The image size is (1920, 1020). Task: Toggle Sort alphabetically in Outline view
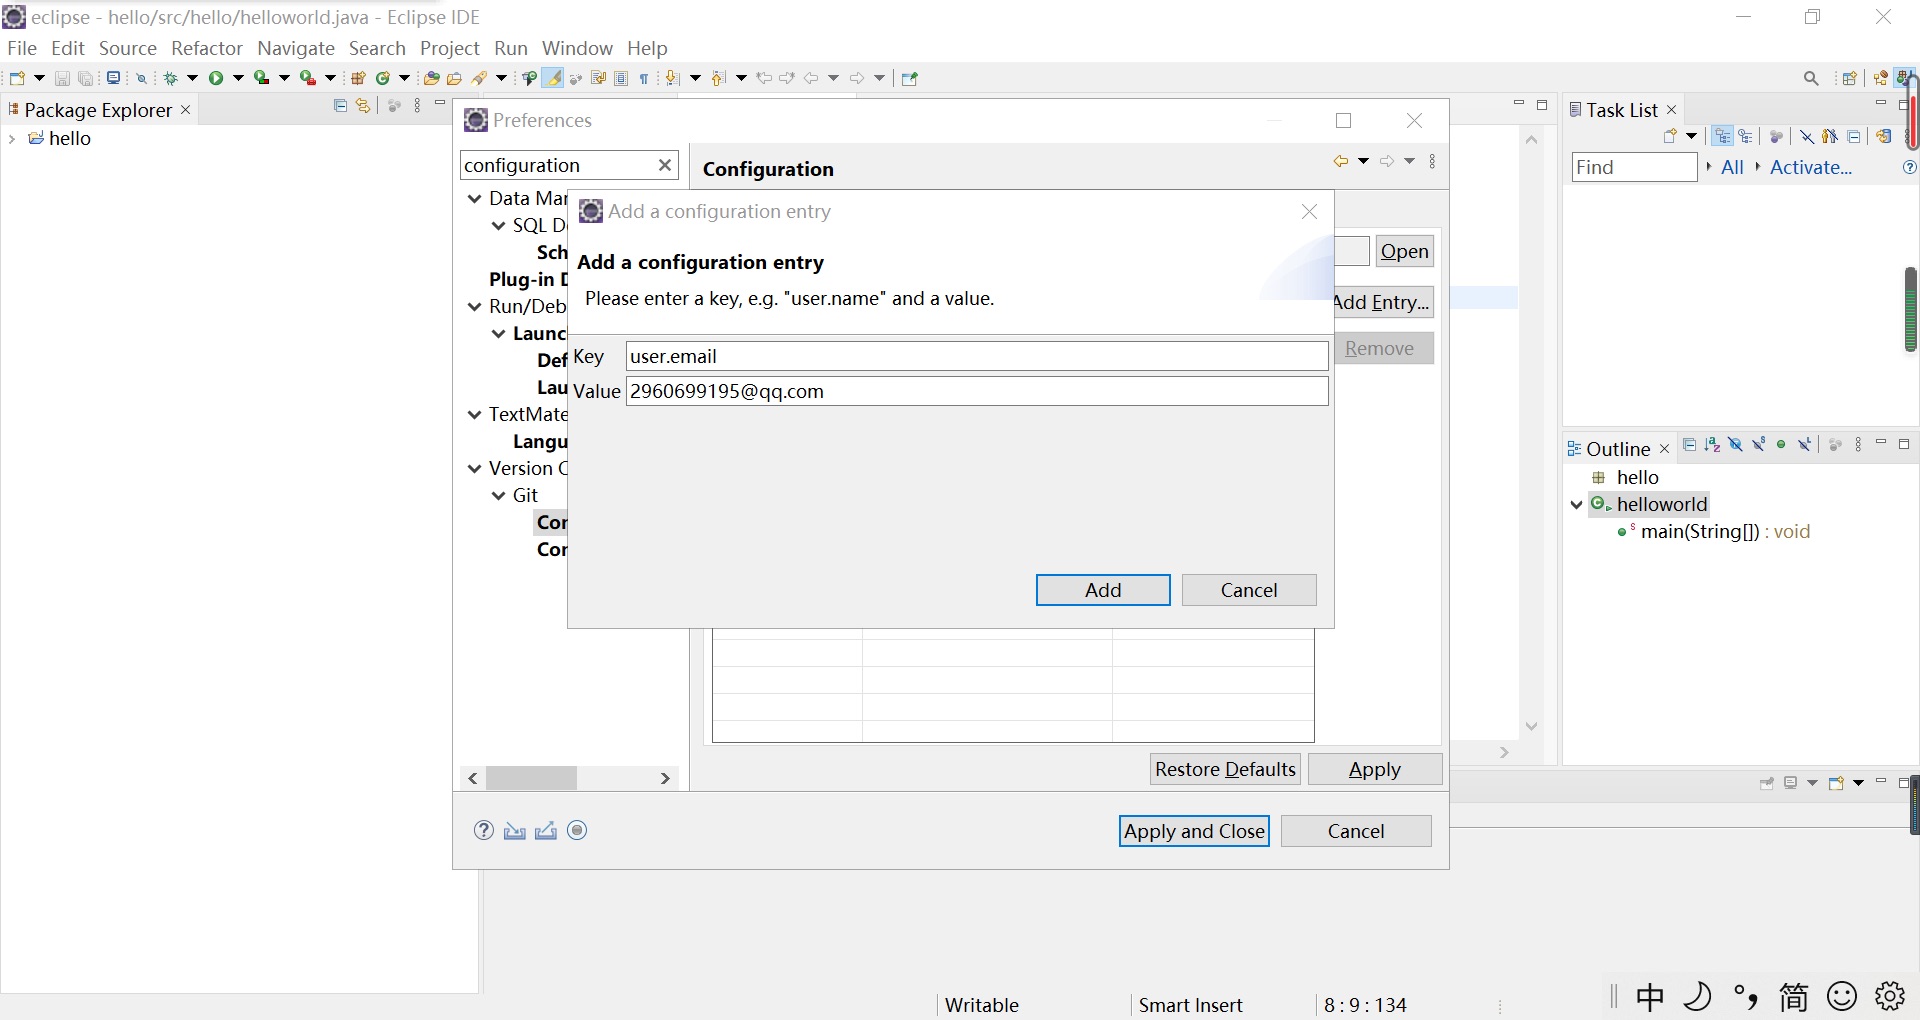tap(1712, 445)
